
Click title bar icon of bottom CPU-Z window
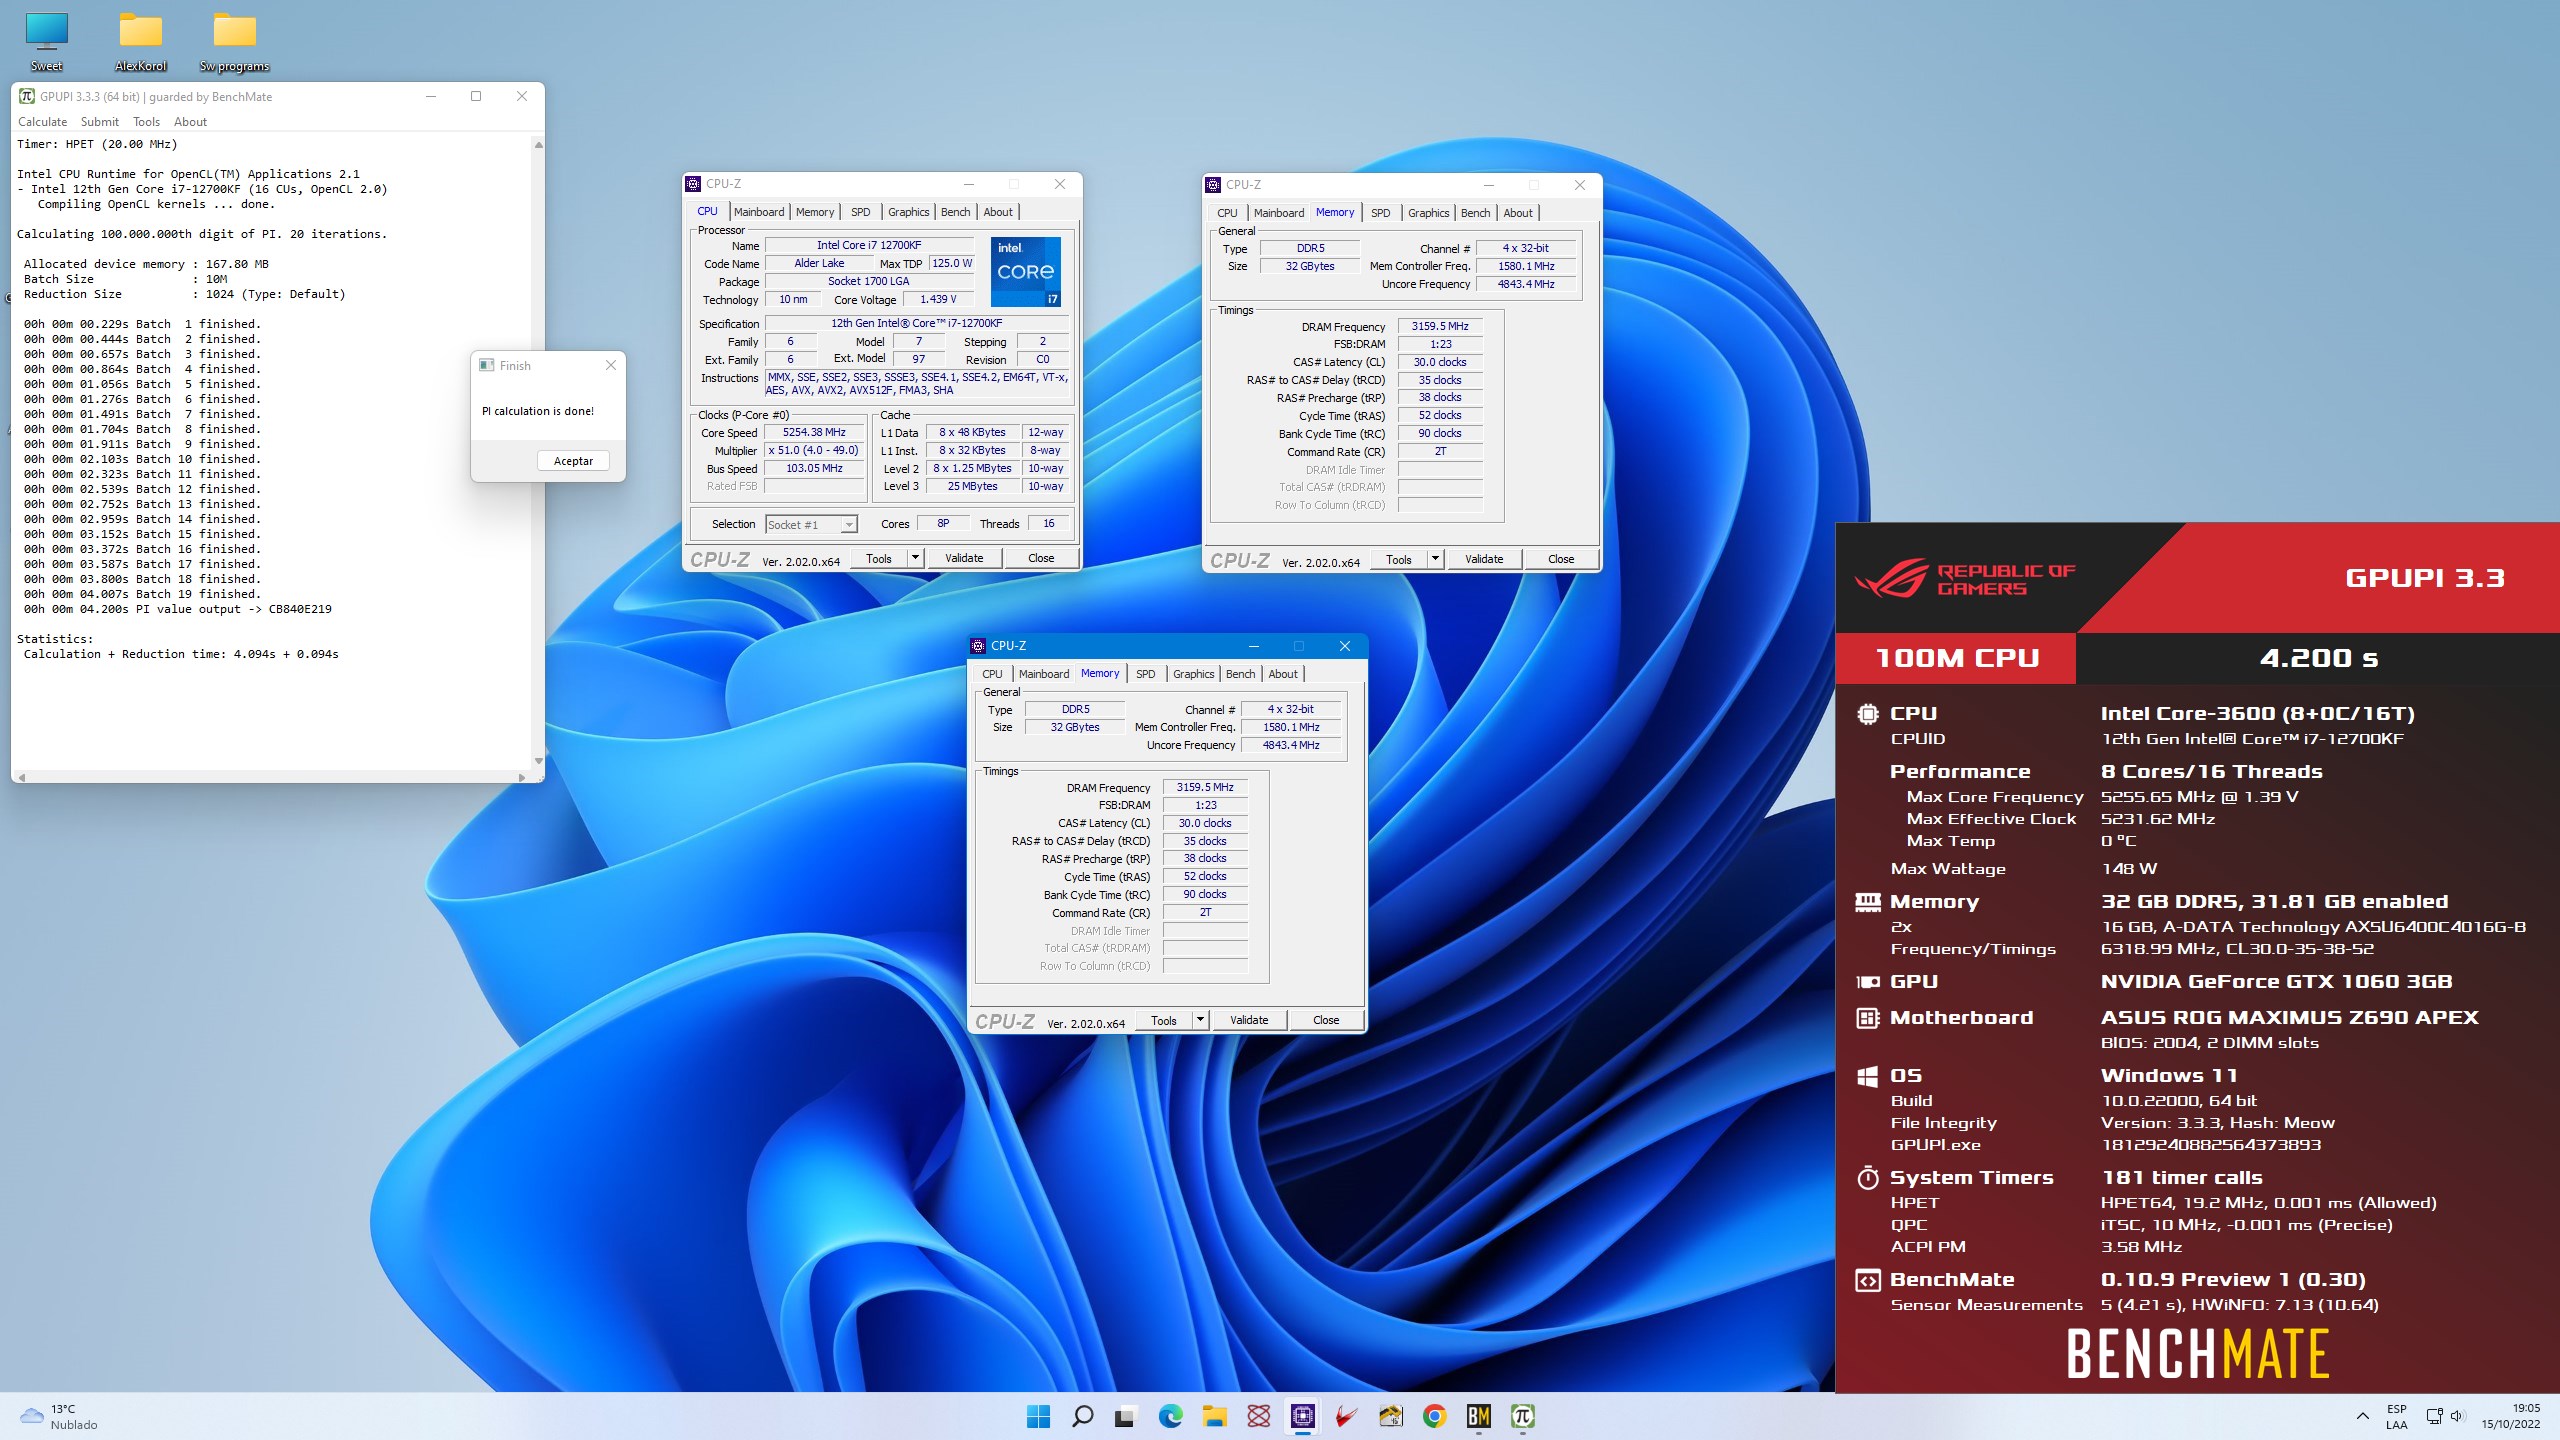coord(979,646)
